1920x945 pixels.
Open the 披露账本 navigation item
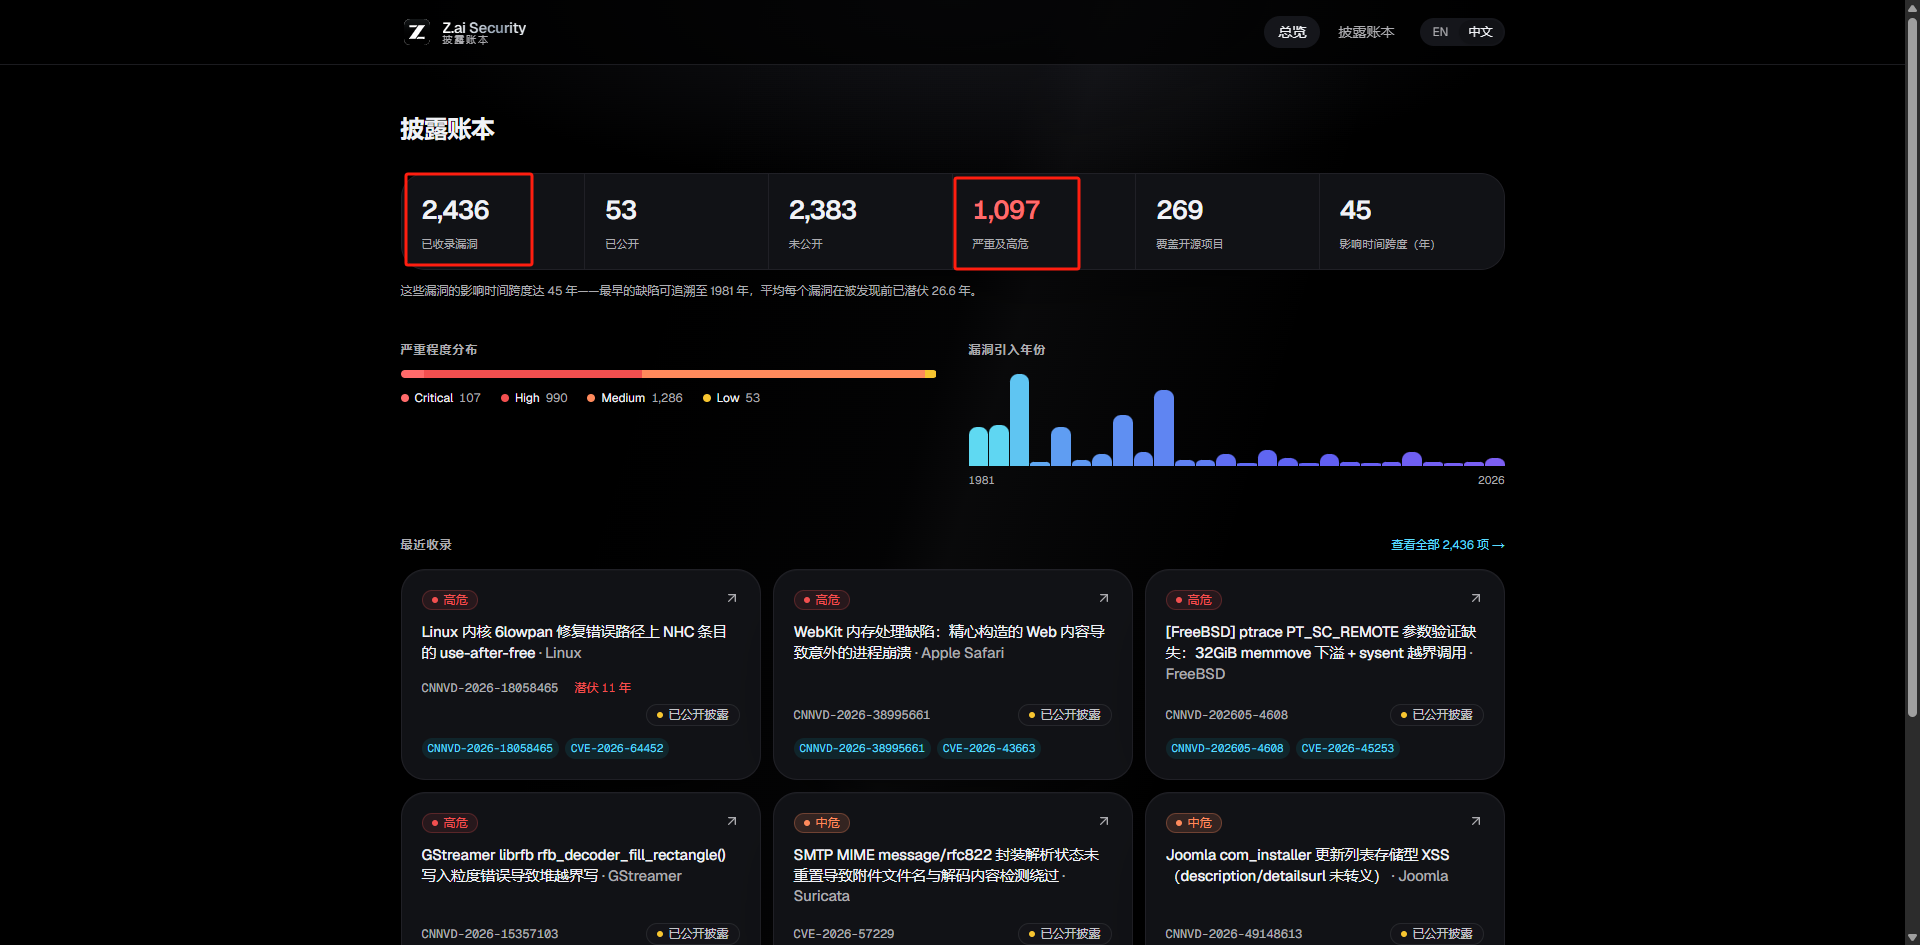1366,32
